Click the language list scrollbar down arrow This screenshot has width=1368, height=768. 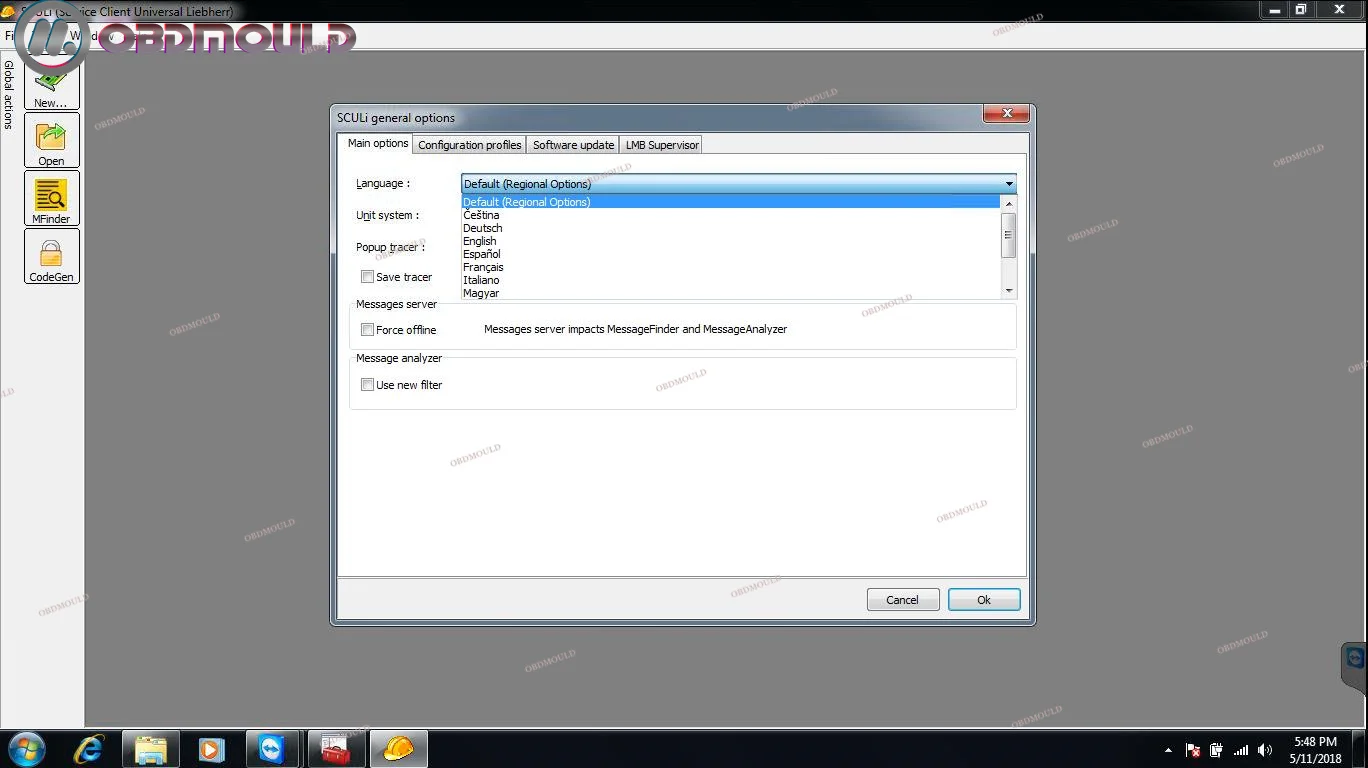tap(1008, 291)
